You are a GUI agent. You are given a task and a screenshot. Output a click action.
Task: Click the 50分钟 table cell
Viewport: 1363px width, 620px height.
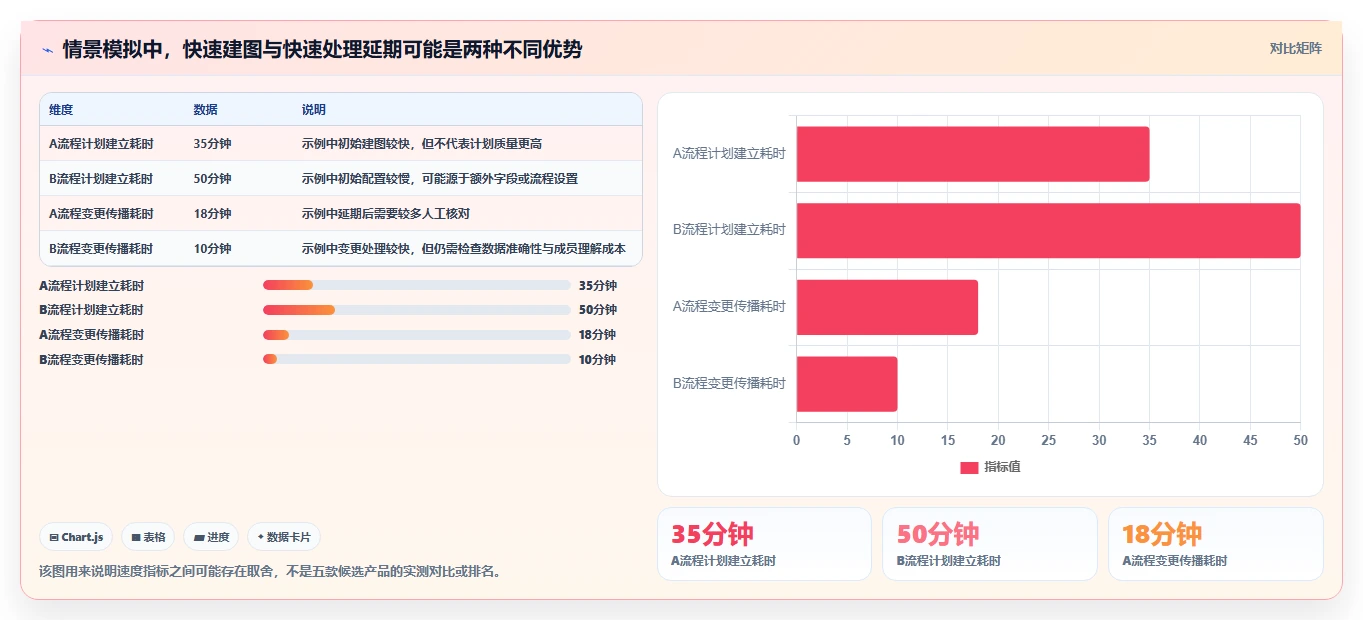[212, 179]
